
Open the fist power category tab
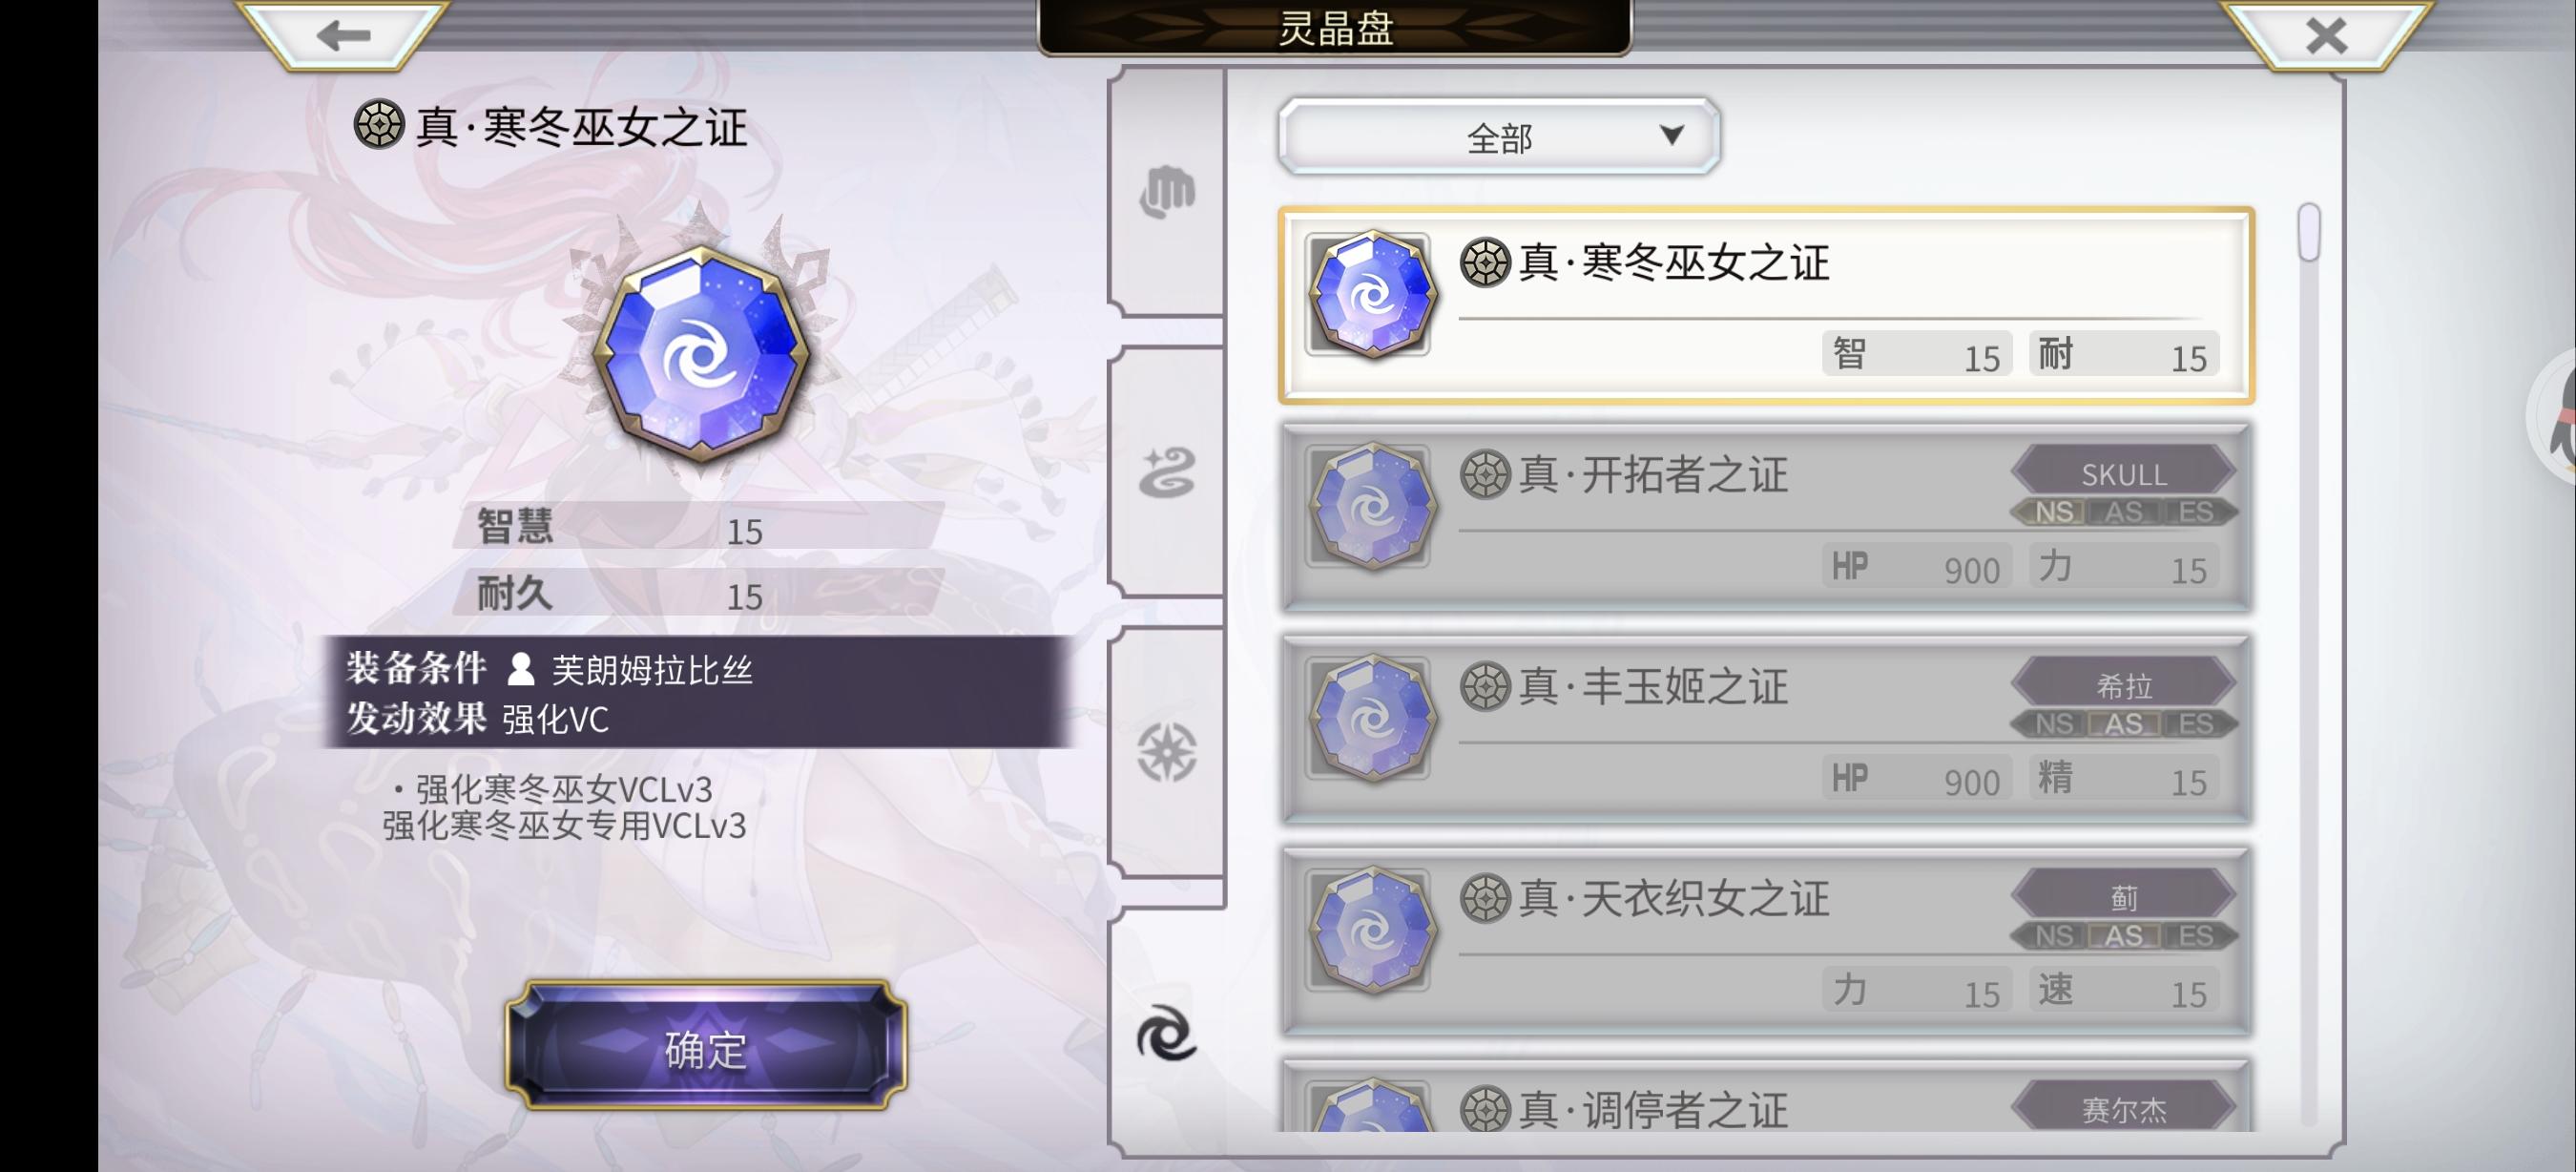tap(1167, 192)
